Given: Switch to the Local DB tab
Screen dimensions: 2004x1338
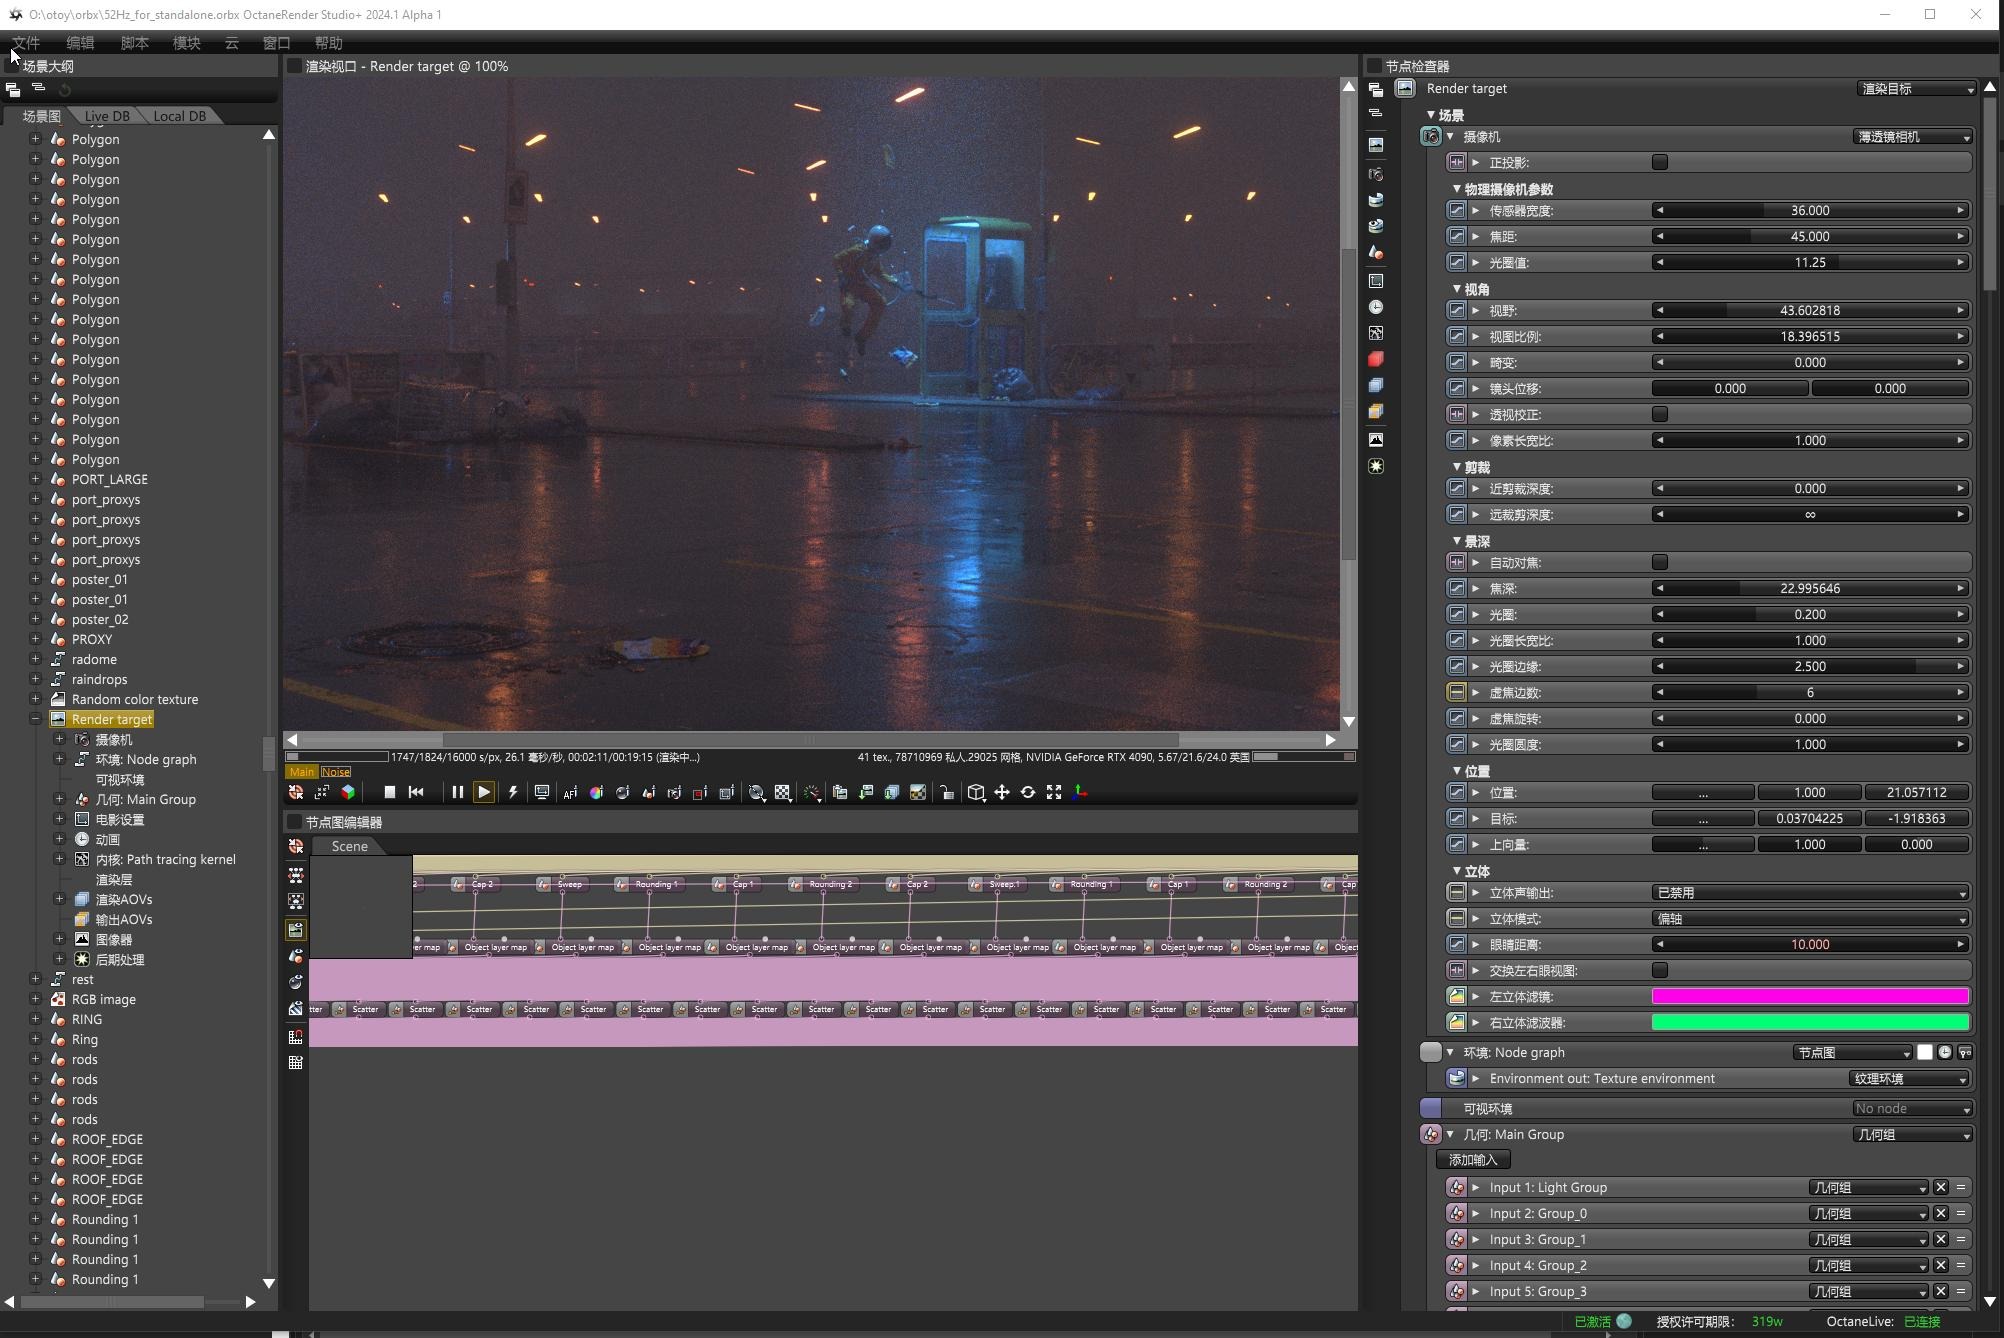Looking at the screenshot, I should 179,116.
